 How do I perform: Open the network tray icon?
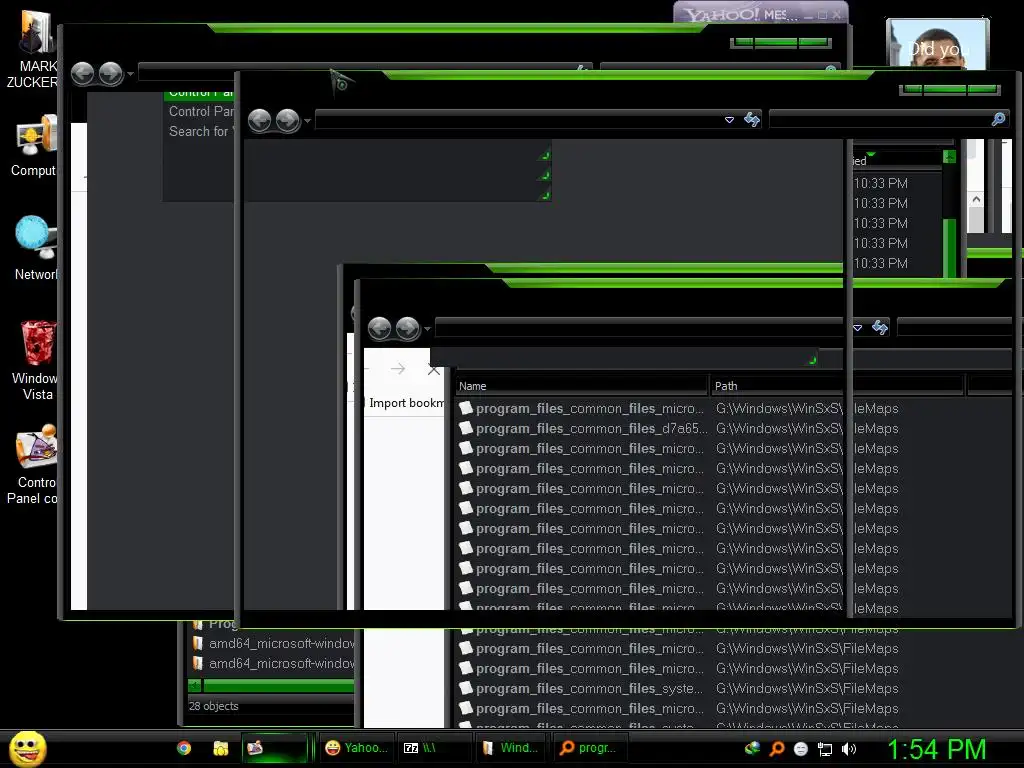825,749
